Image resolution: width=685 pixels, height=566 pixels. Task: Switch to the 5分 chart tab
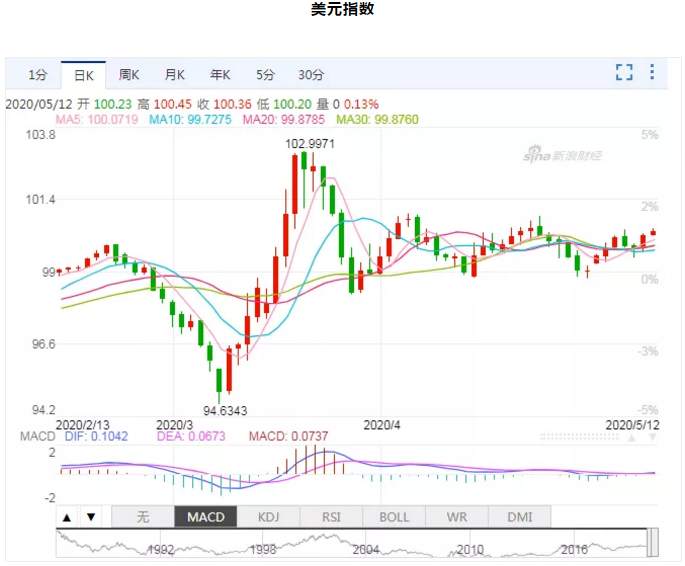coord(265,75)
